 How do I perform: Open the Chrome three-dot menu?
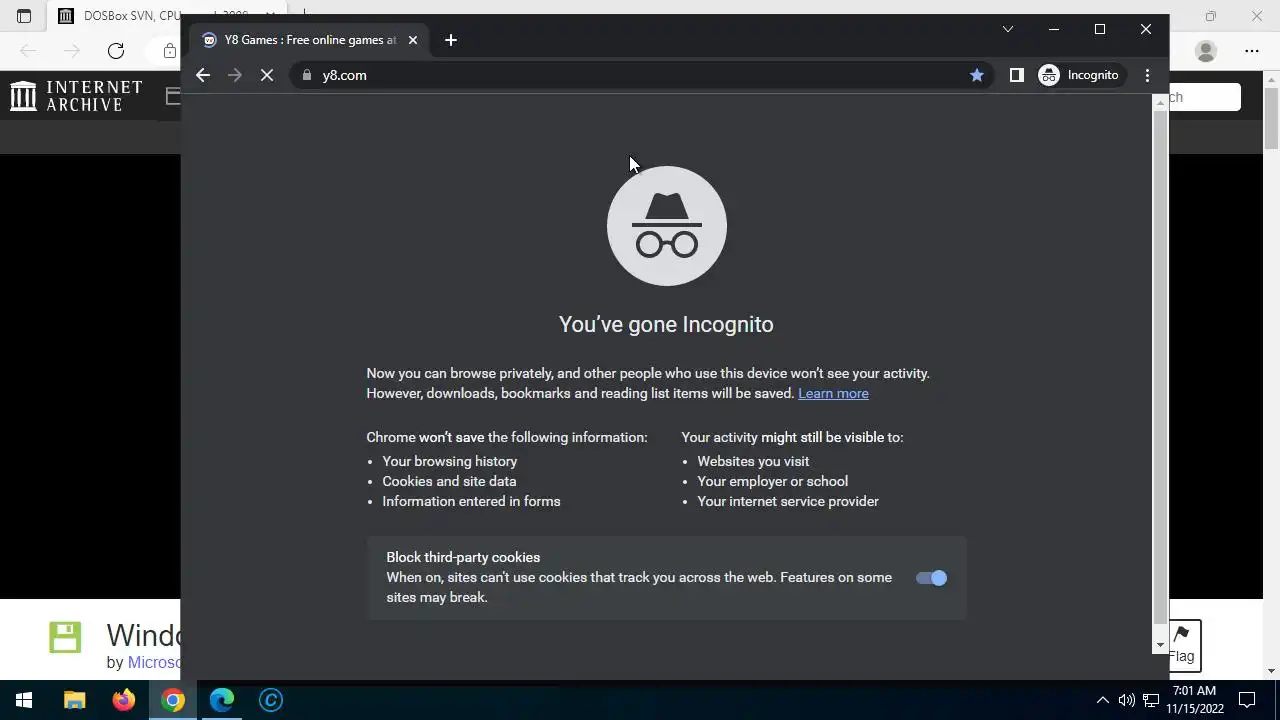coord(1147,75)
